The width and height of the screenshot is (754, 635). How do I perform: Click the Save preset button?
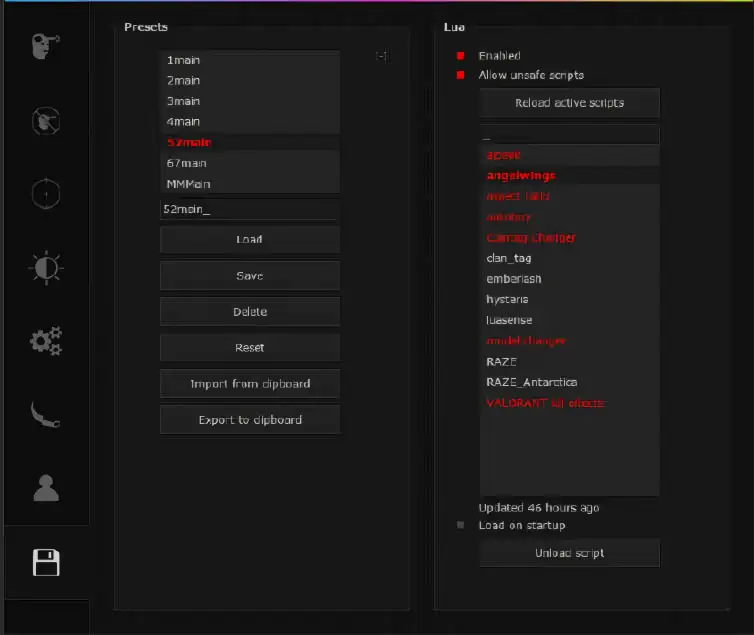[250, 275]
